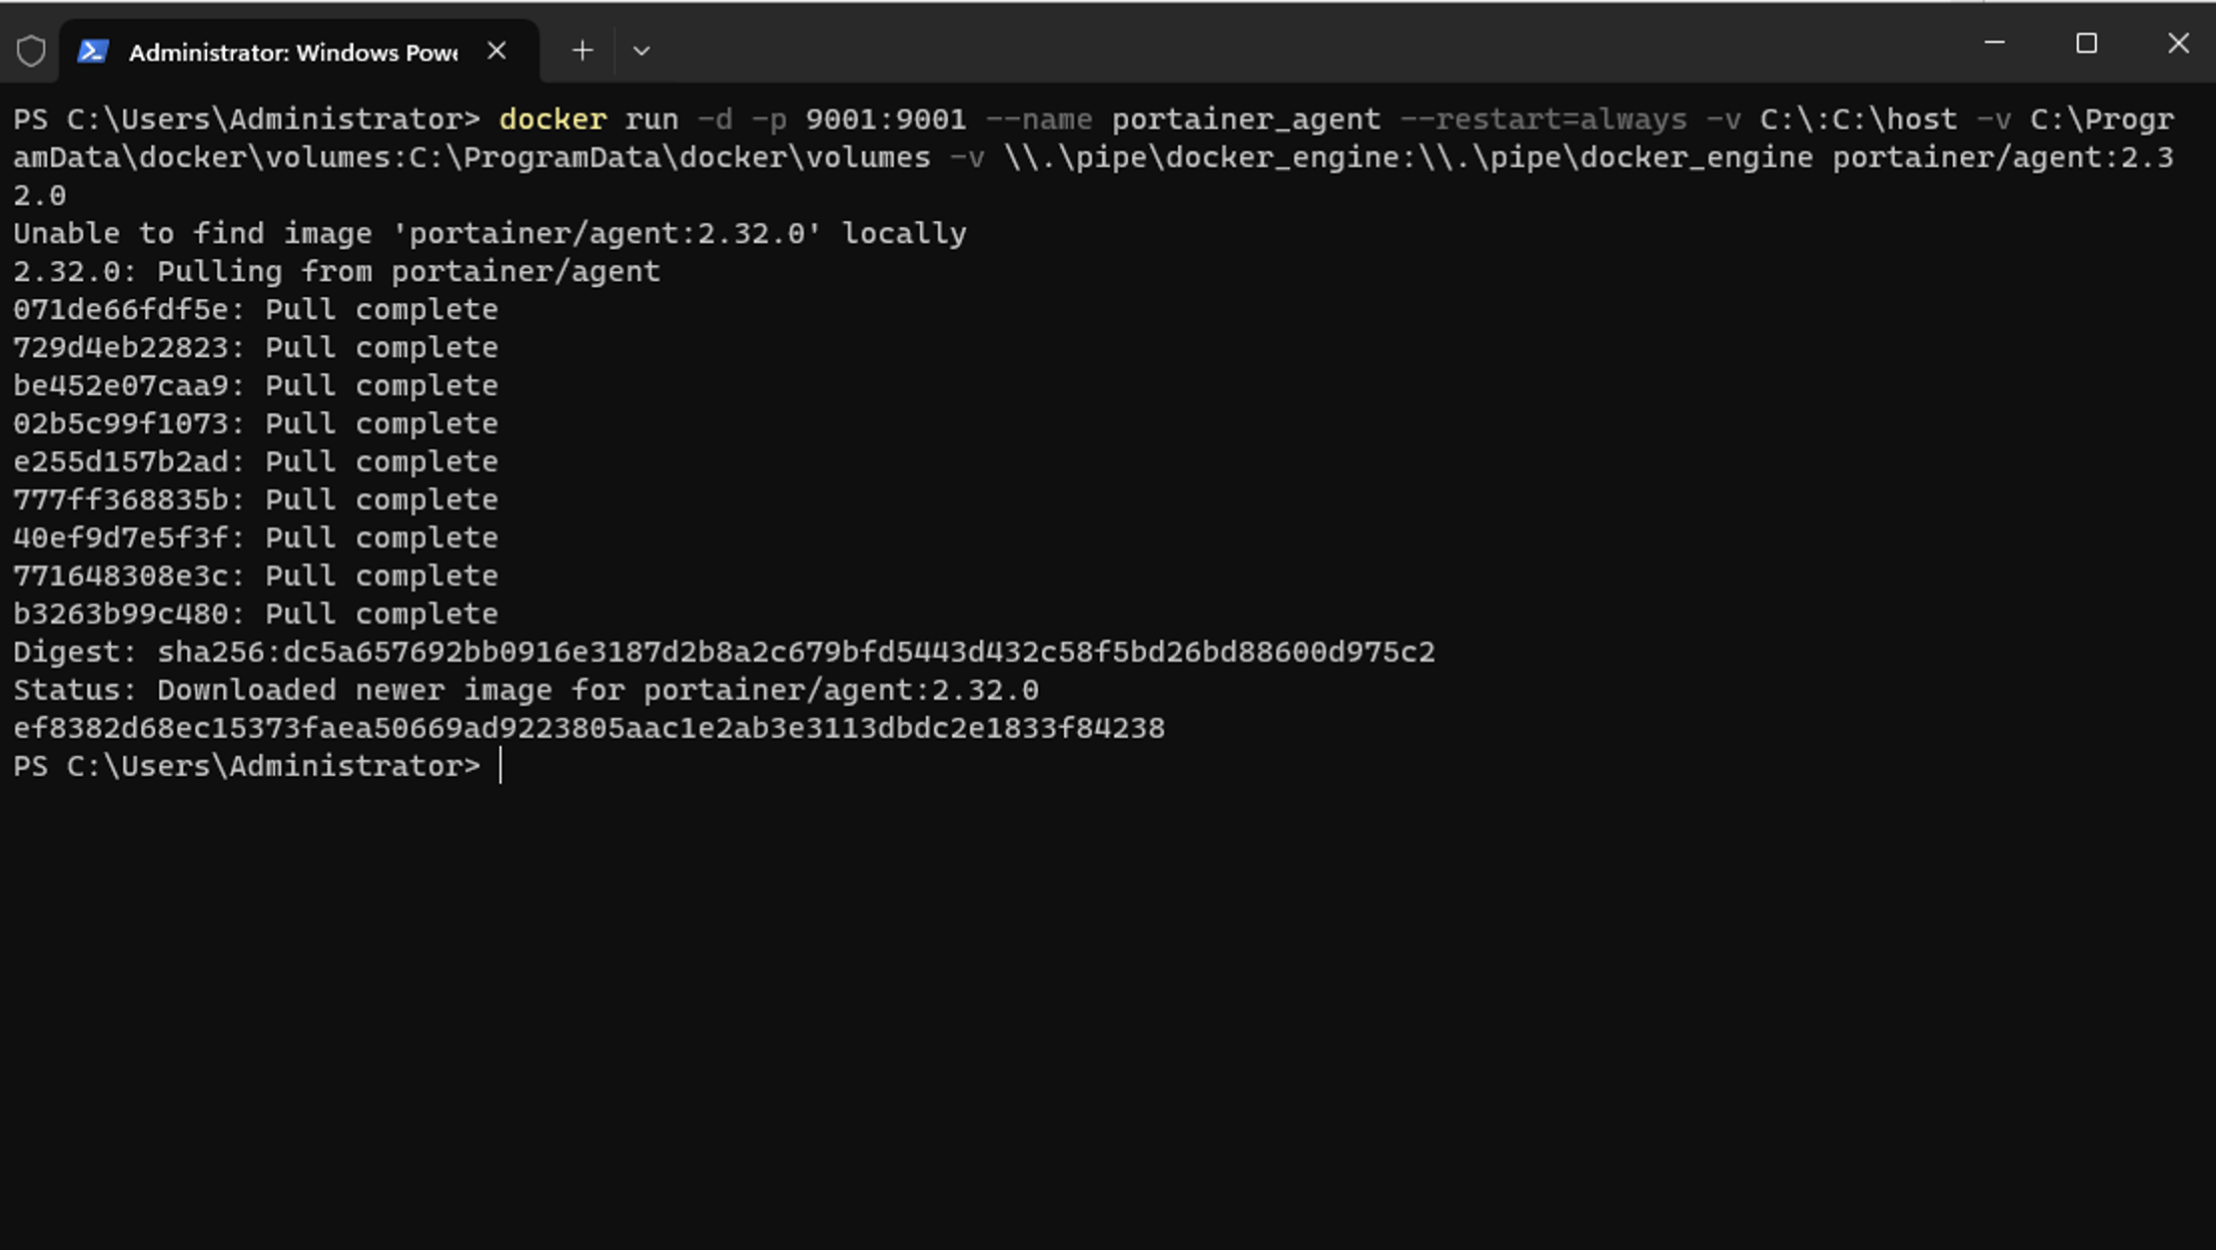The width and height of the screenshot is (2216, 1250).
Task: Close the Administrator PowerShell tab
Action: pos(497,50)
